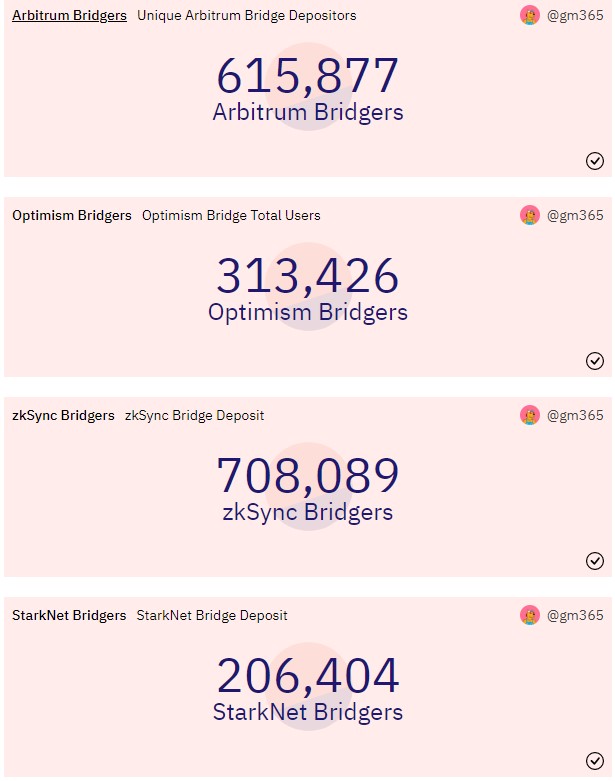Click the gm365 avatar on StarkNet card
This screenshot has width=615, height=781.
(x=530, y=615)
